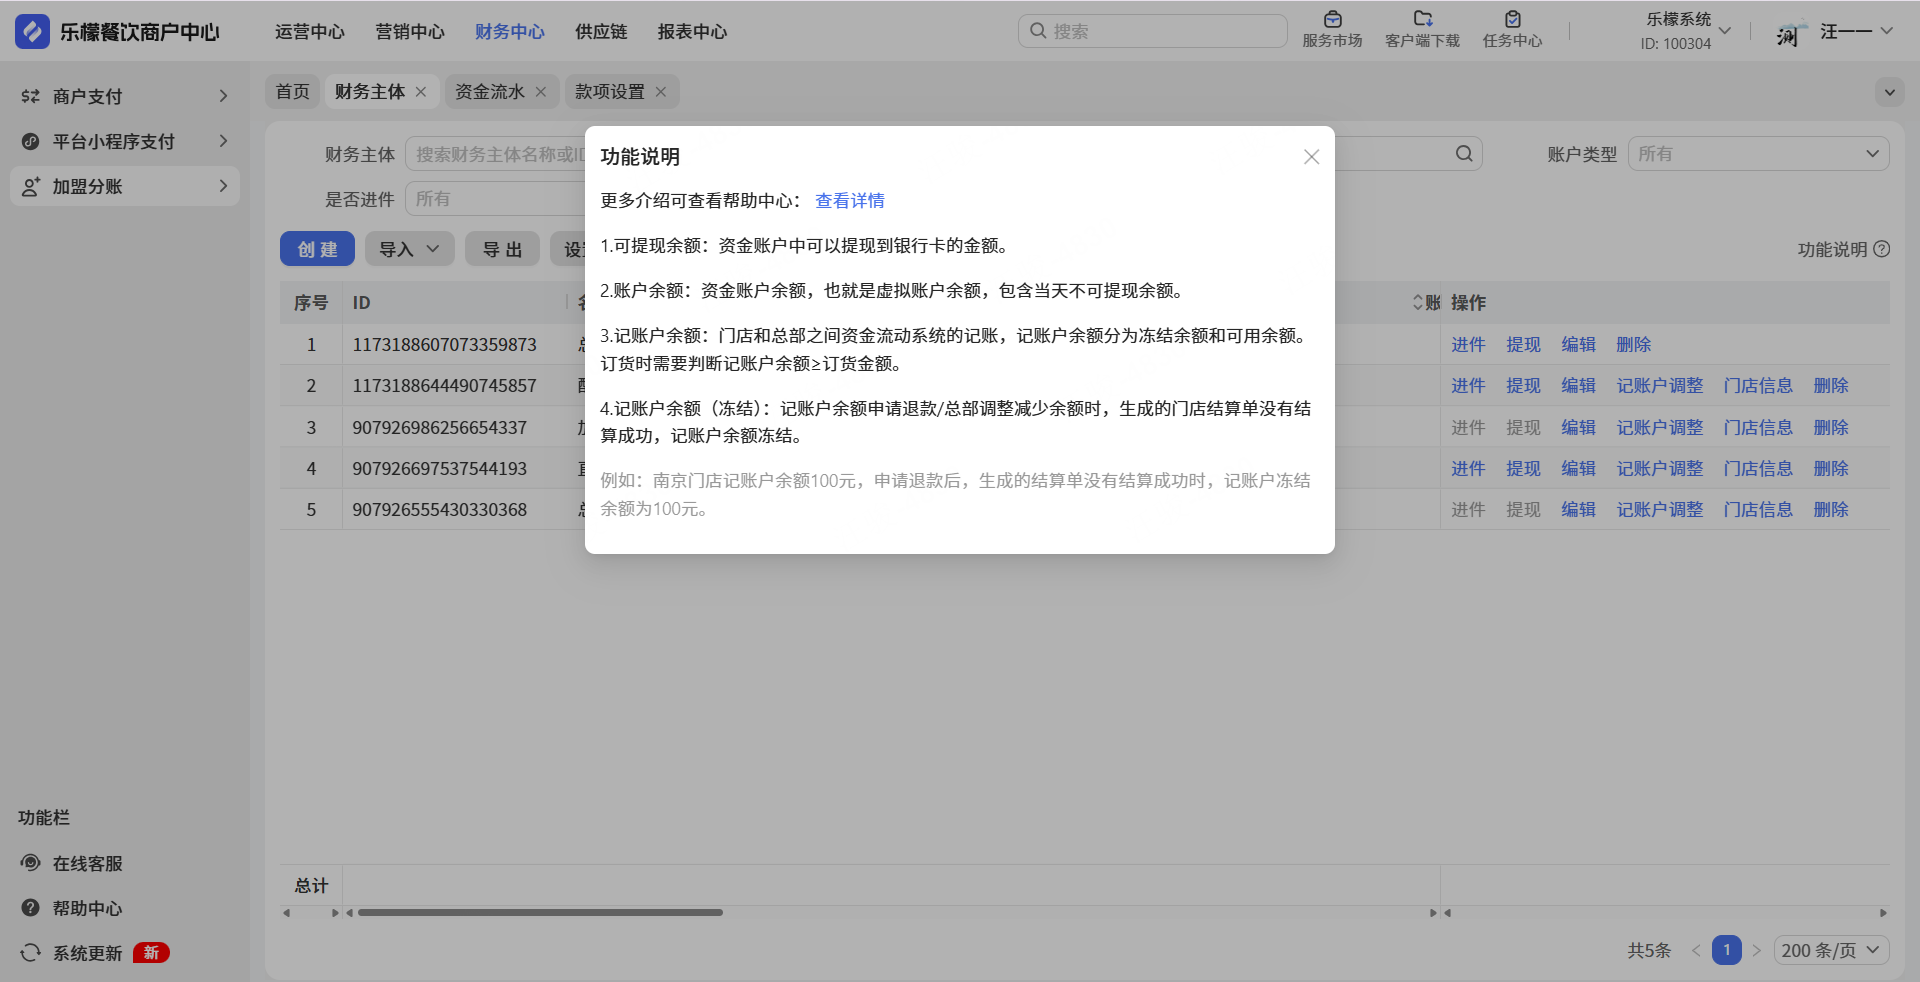Click the 乐檬餐饮商户中心 logo icon
This screenshot has width=1920, height=982.
(x=32, y=32)
